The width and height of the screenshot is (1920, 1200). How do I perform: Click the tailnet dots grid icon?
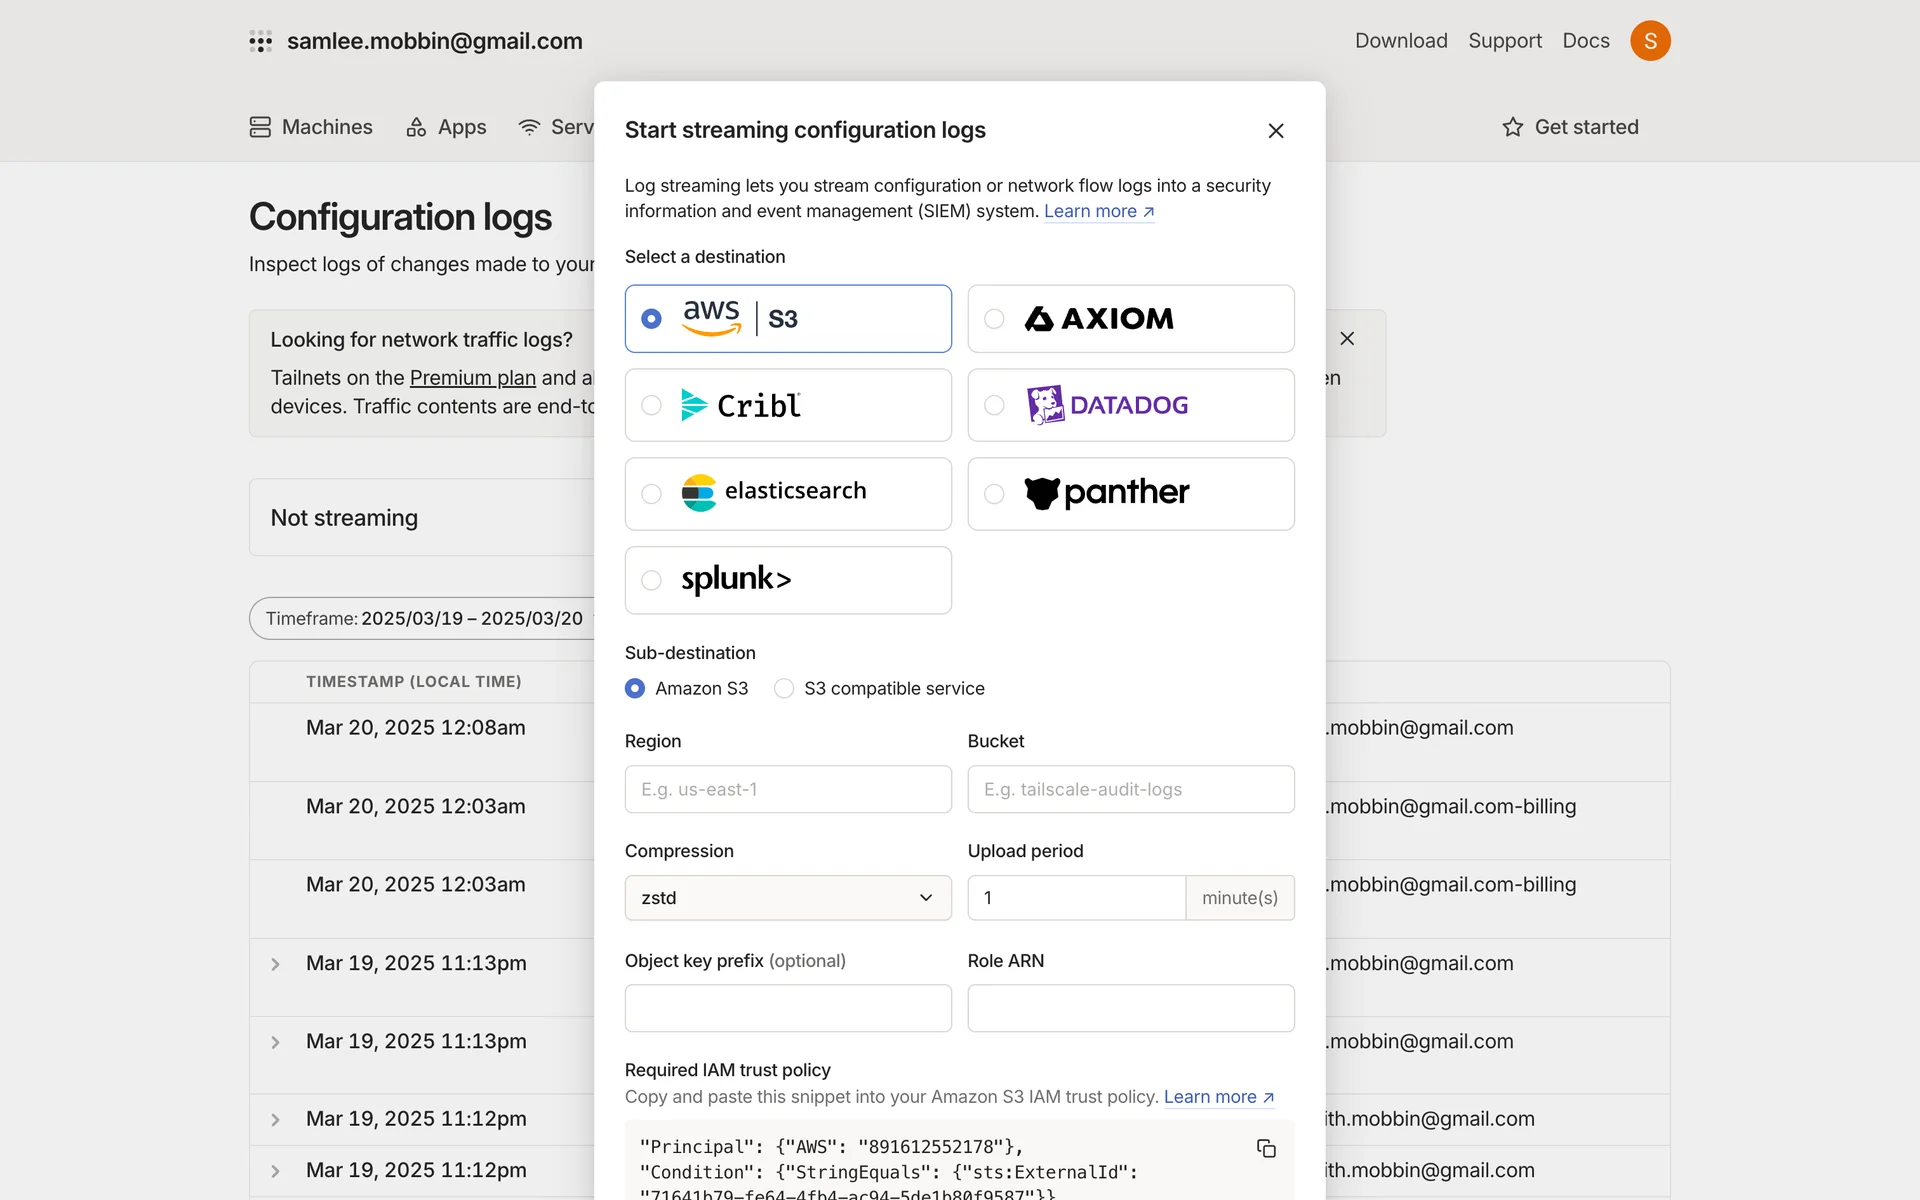pos(260,41)
